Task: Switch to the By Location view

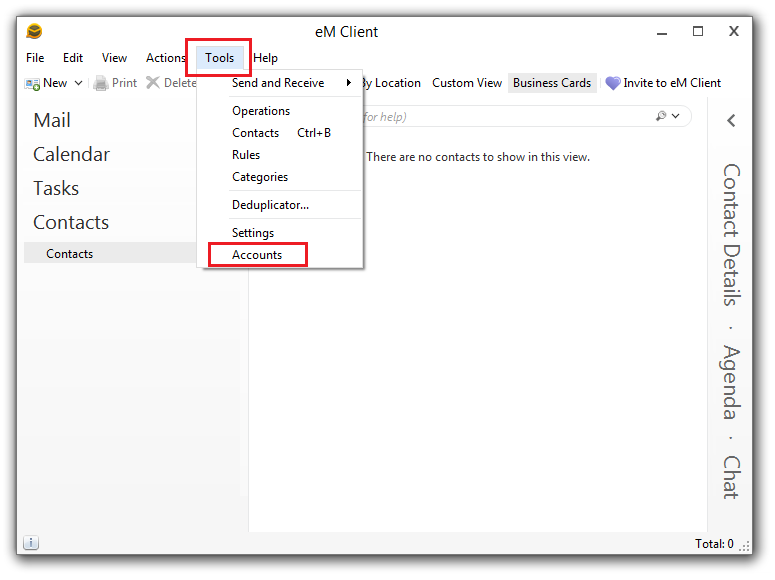Action: pyautogui.click(x=391, y=83)
